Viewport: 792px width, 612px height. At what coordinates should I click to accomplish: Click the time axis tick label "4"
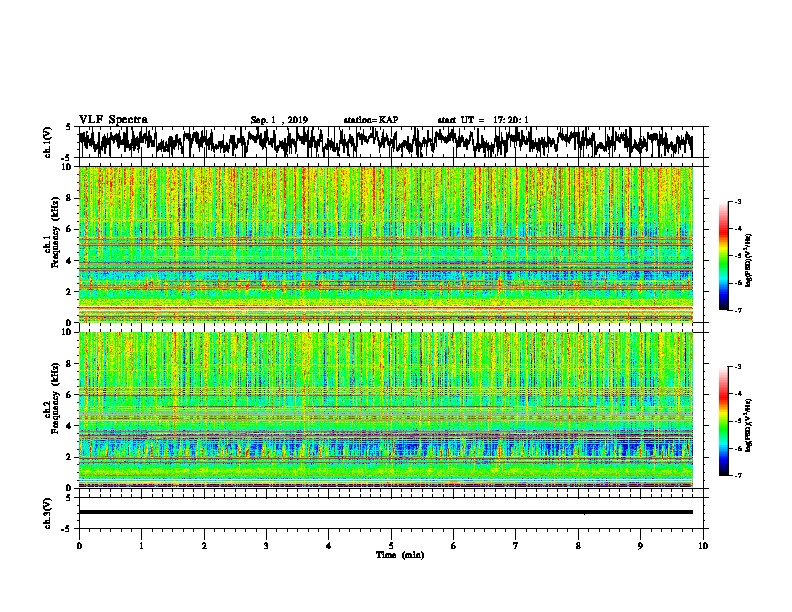329,545
